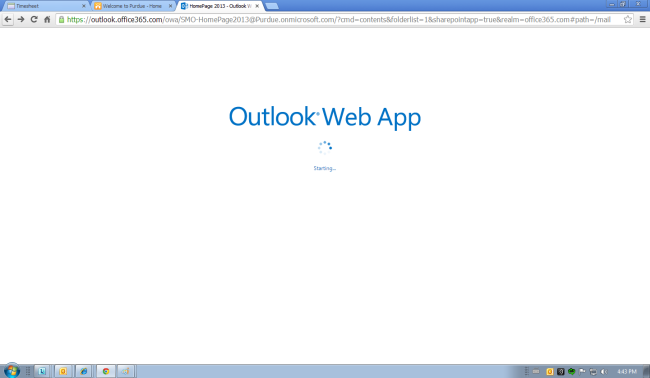Click the green padlock security icon

pos(61,19)
